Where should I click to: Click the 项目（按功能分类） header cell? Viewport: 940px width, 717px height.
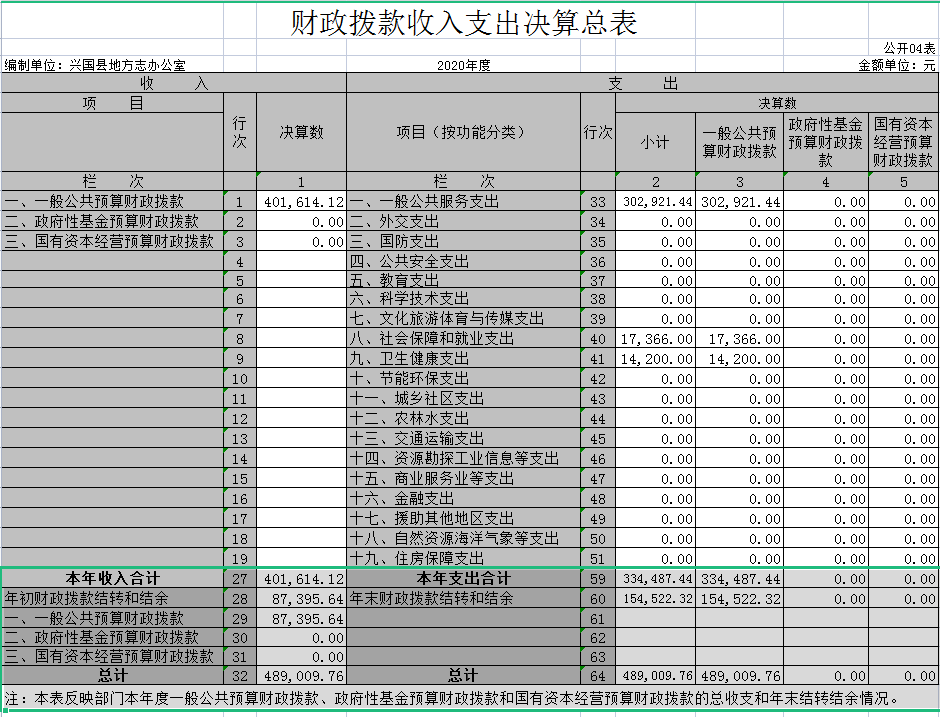463,132
